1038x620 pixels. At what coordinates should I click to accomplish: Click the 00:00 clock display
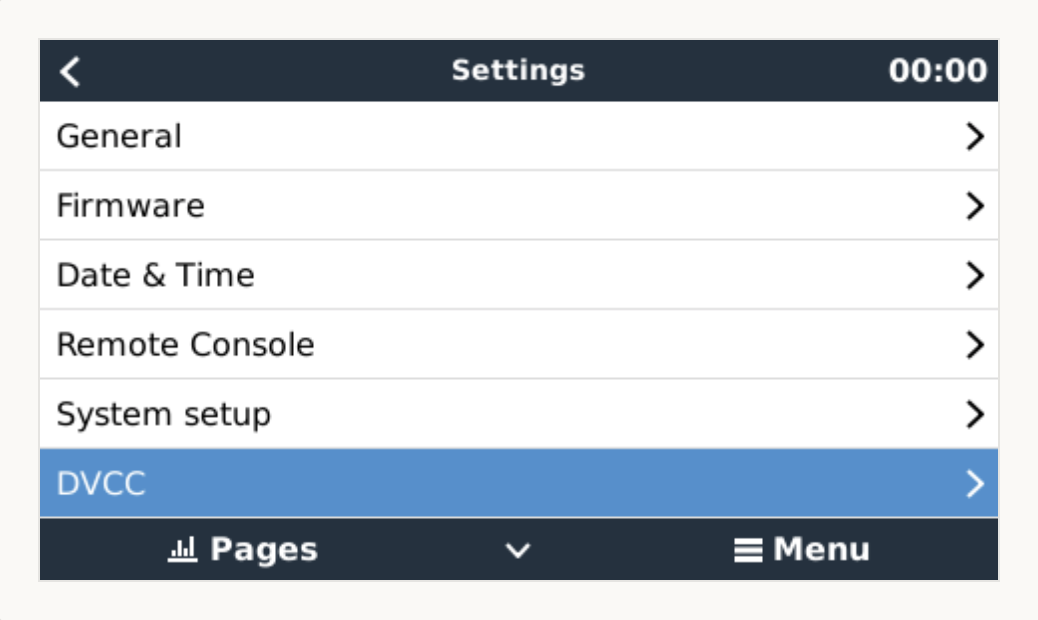pyautogui.click(x=937, y=71)
